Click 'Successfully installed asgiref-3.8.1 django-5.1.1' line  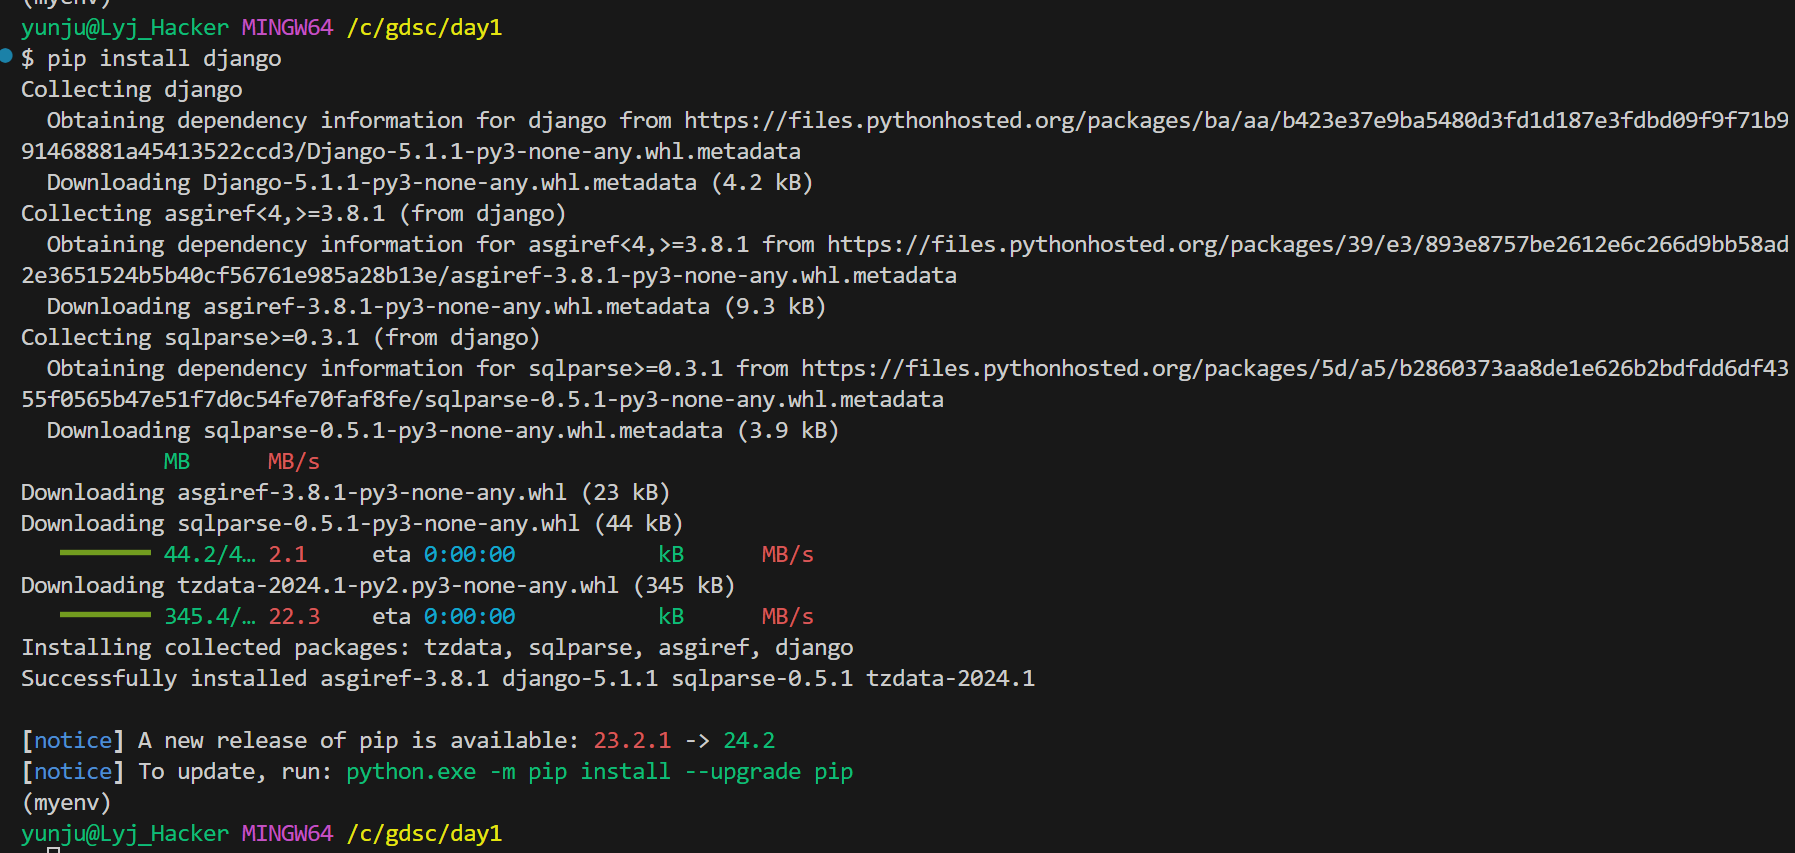[528, 679]
